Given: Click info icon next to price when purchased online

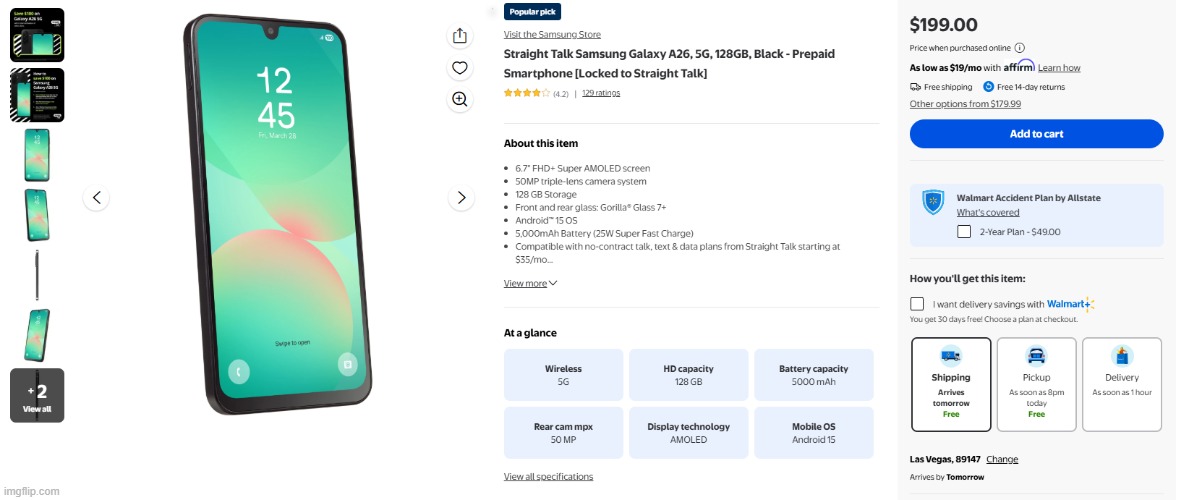Looking at the screenshot, I should [1020, 48].
